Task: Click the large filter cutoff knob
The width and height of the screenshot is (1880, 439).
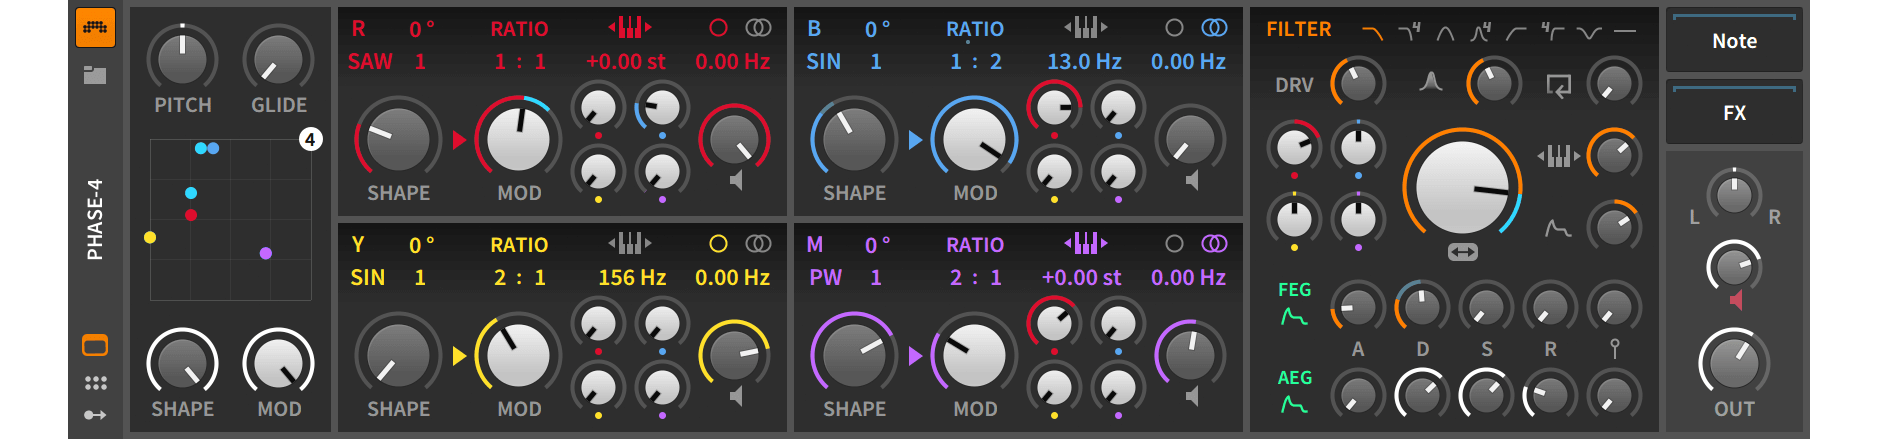Action: click(x=1461, y=187)
